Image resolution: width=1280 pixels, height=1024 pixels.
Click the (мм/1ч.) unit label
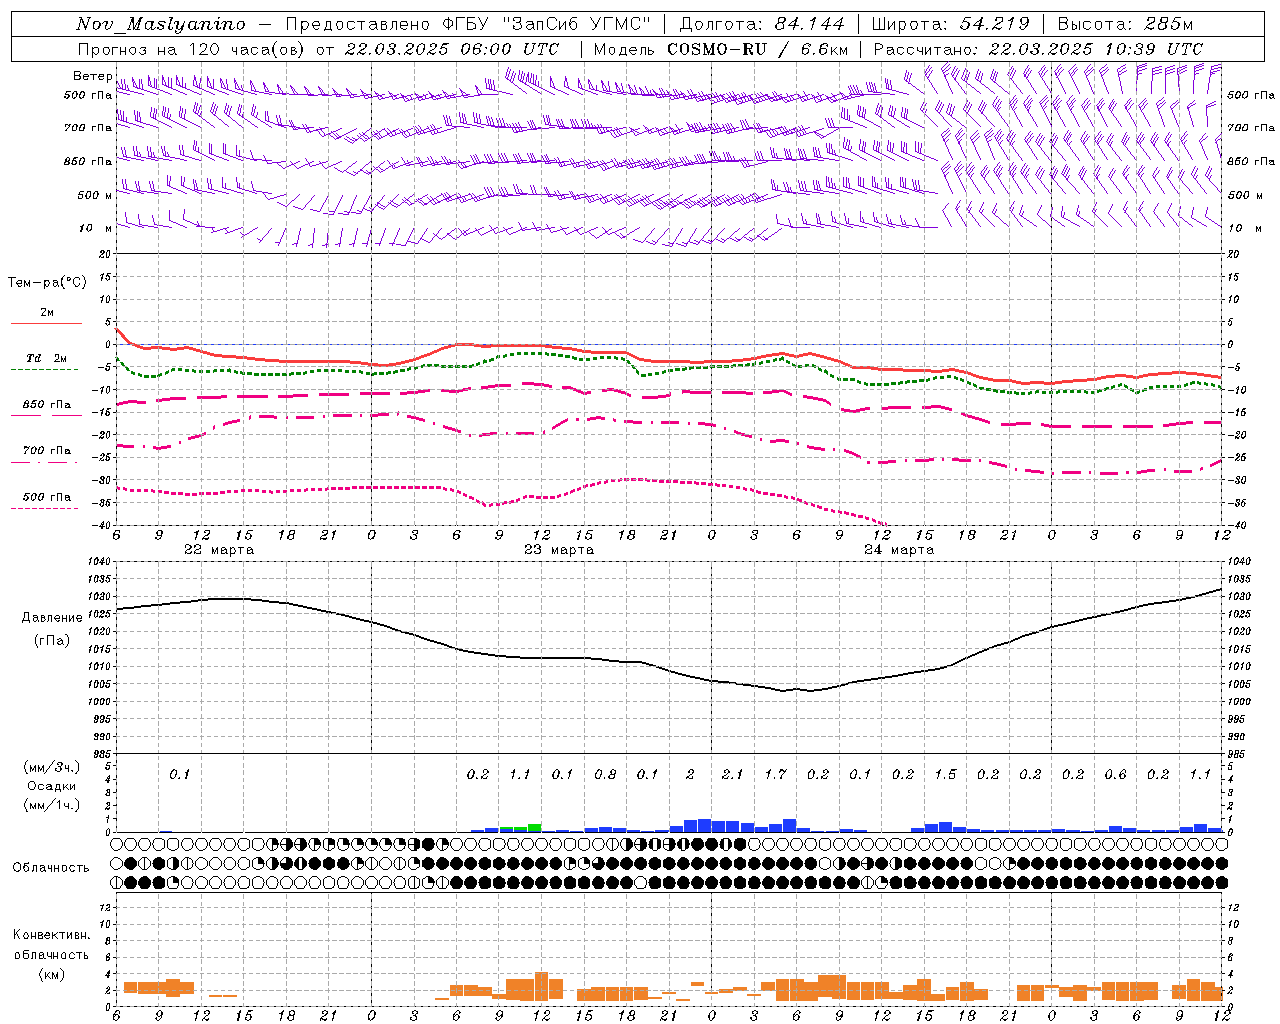pos(52,805)
